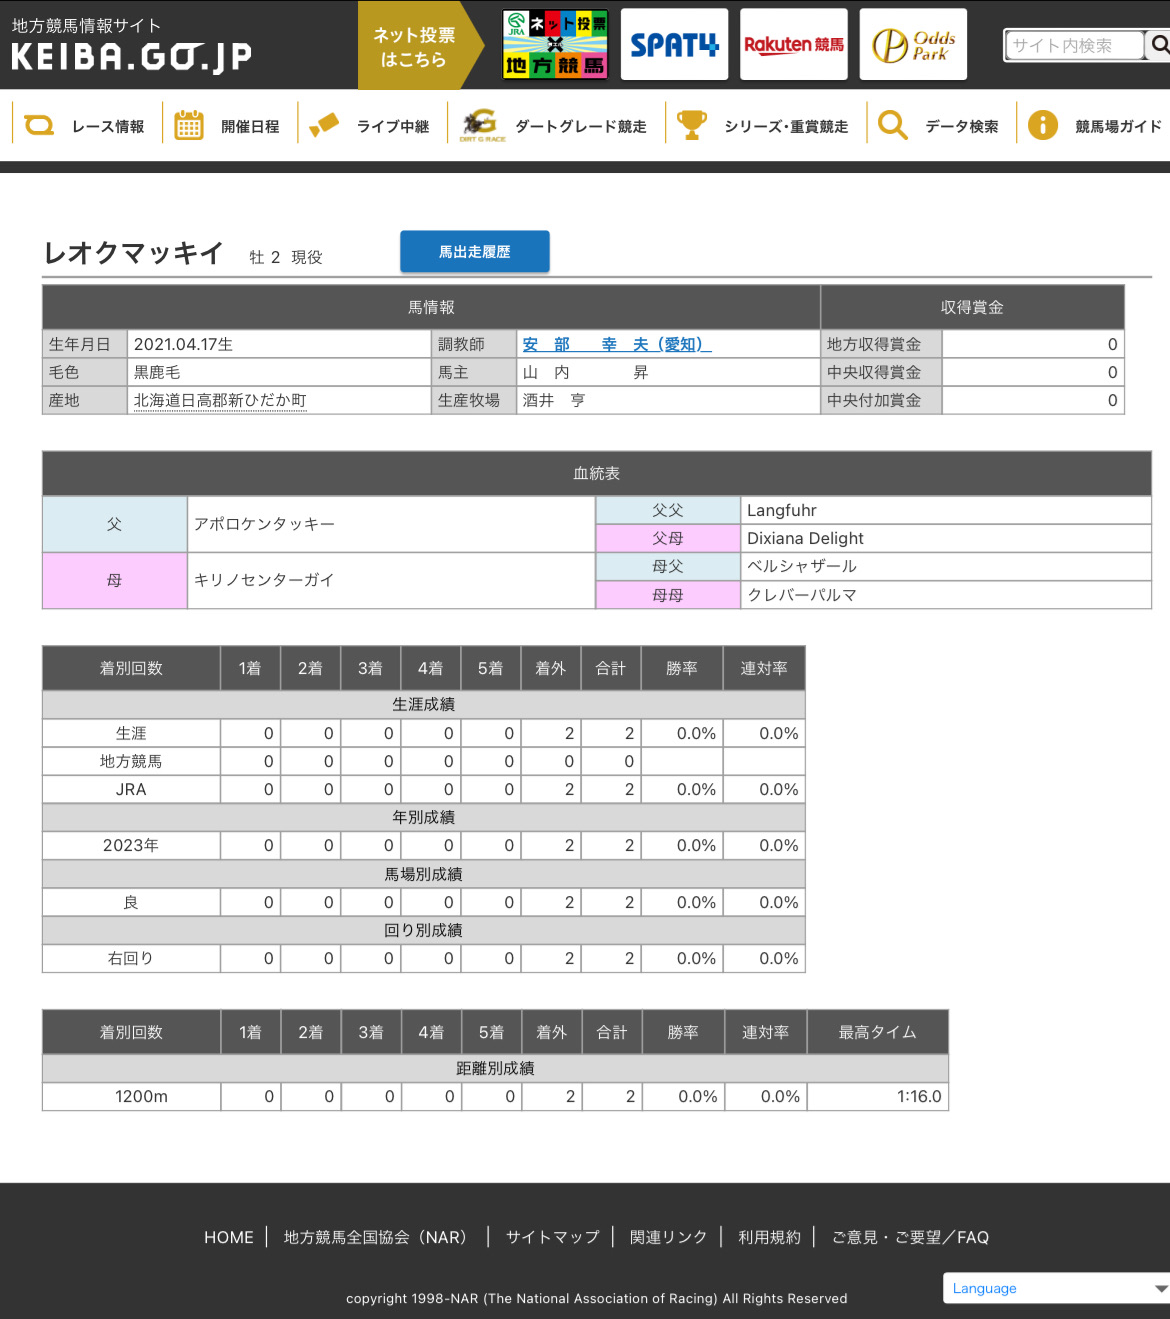
Task: Open the Rakuten競馬 logo link
Action: click(x=794, y=45)
